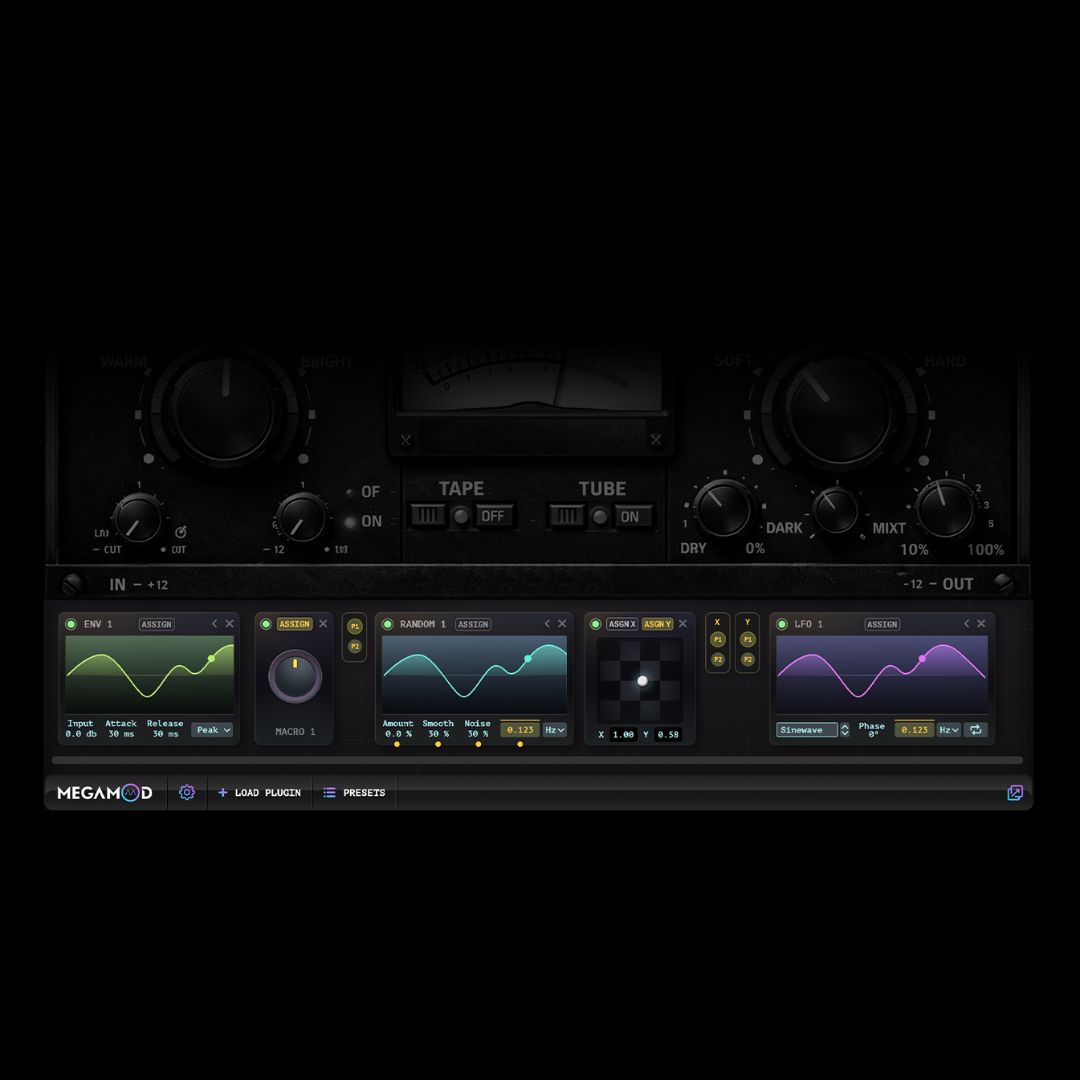Pop out the window with bottom-right icon
This screenshot has width=1080, height=1080.
[x=1015, y=792]
